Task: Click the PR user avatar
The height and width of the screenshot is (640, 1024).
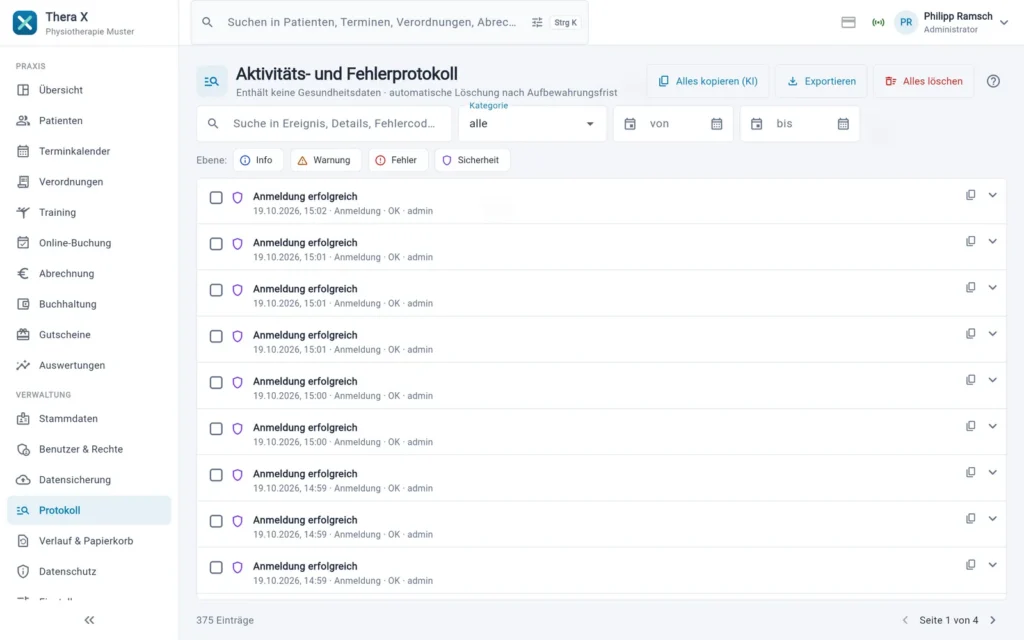Action: click(x=906, y=22)
